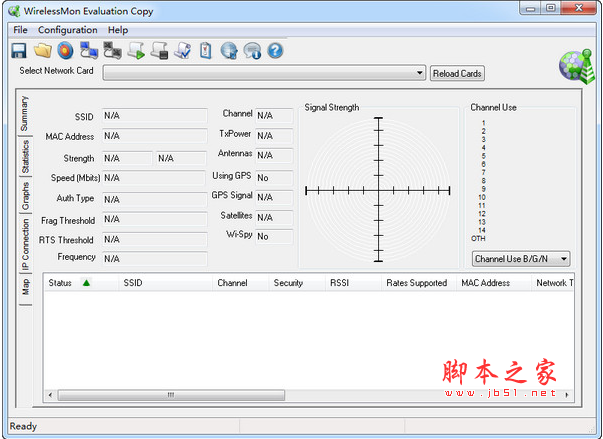Image resolution: width=603 pixels, height=439 pixels.
Task: Open the Help menu
Action: (x=118, y=30)
